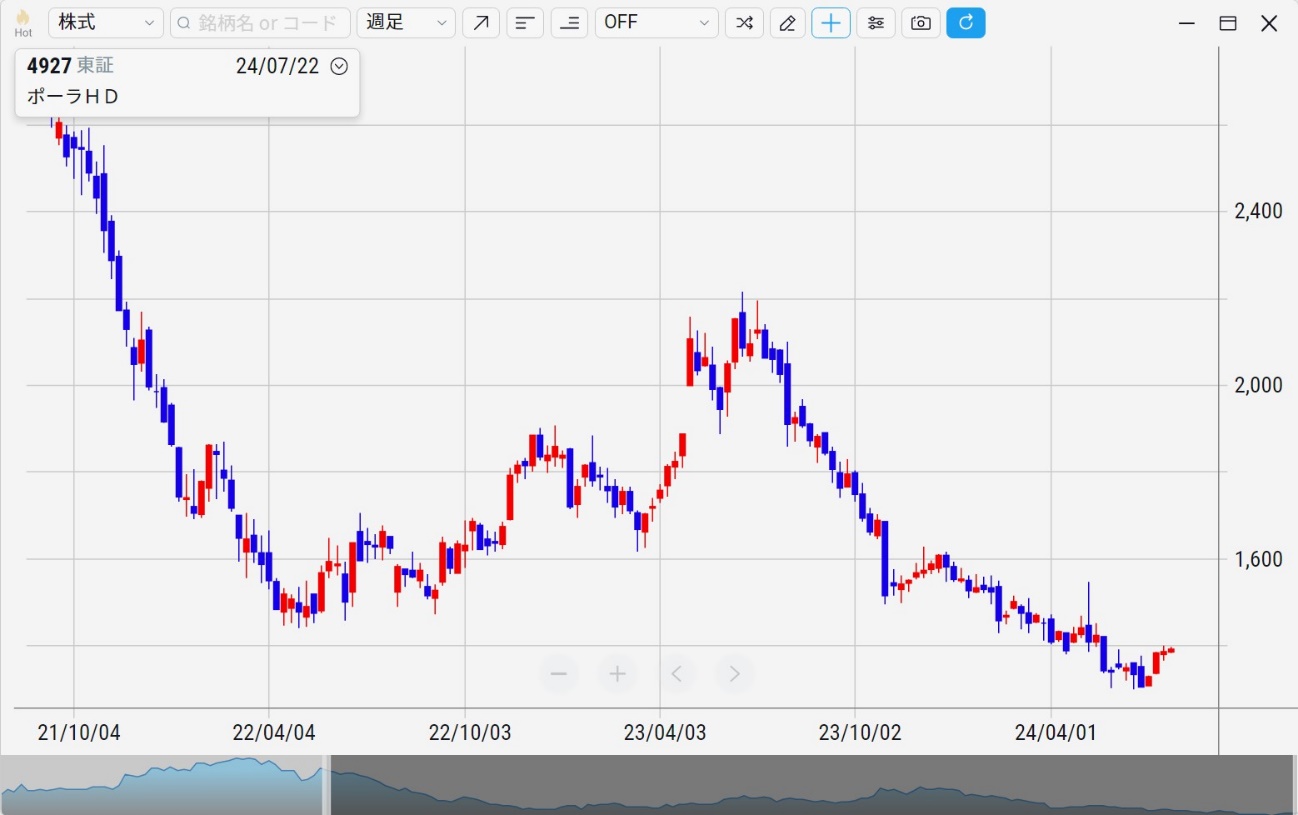Click the left-aligned lines icon
This screenshot has width=1298, height=815.
(x=525, y=23)
